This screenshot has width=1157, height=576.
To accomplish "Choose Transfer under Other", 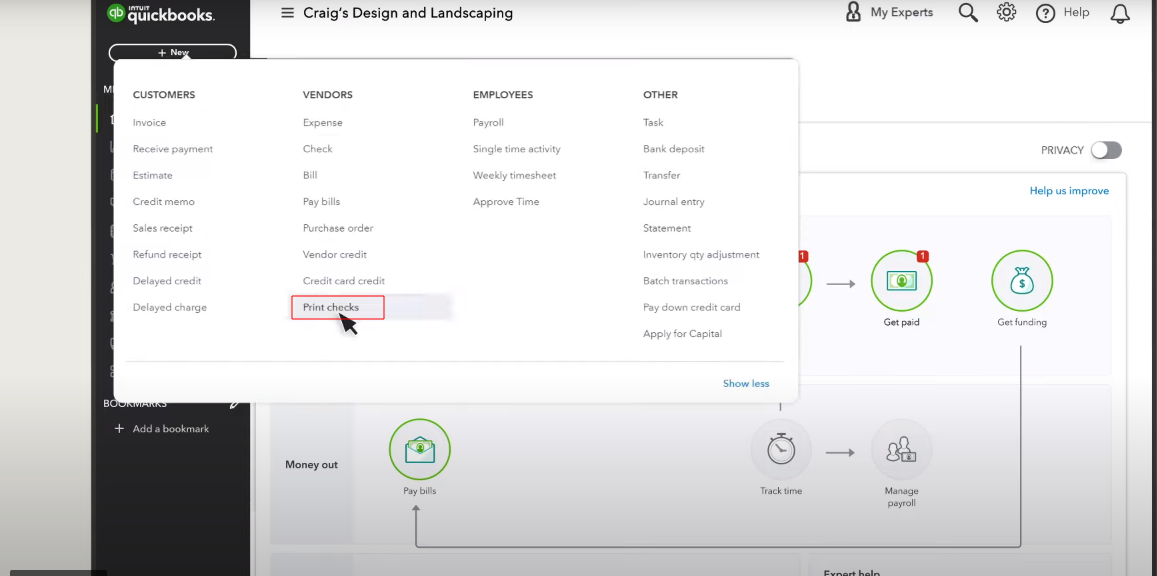I will pyautogui.click(x=661, y=176).
